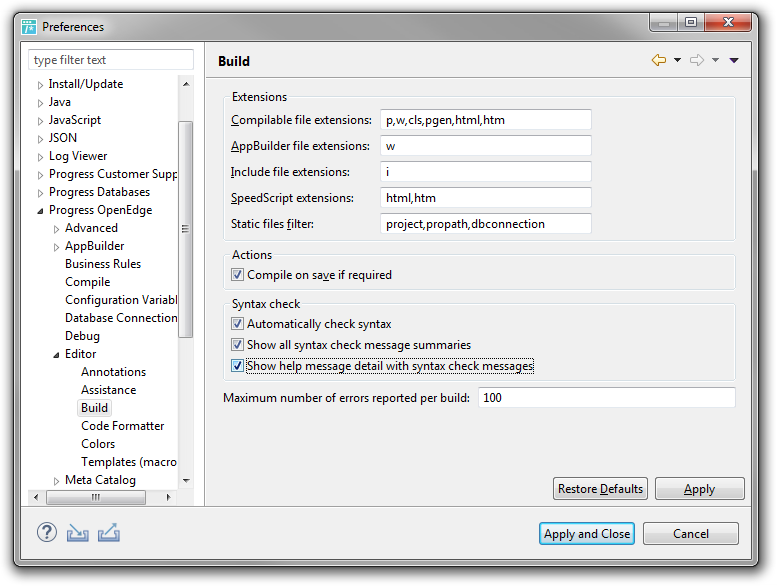The width and height of the screenshot is (777, 586).
Task: Expand the Java tree node
Action: point(40,103)
